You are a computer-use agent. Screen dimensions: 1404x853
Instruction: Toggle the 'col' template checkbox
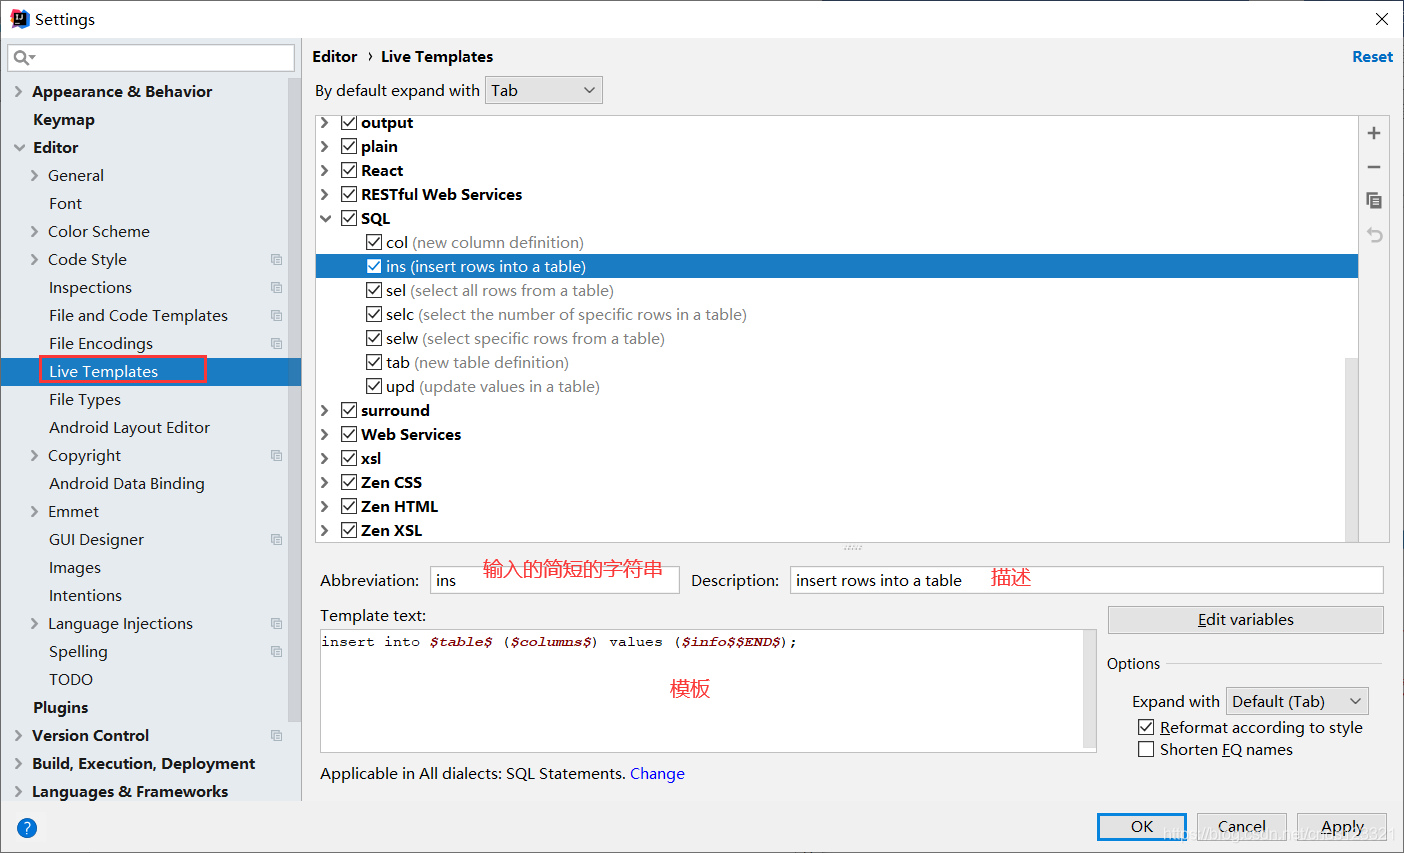(x=374, y=242)
